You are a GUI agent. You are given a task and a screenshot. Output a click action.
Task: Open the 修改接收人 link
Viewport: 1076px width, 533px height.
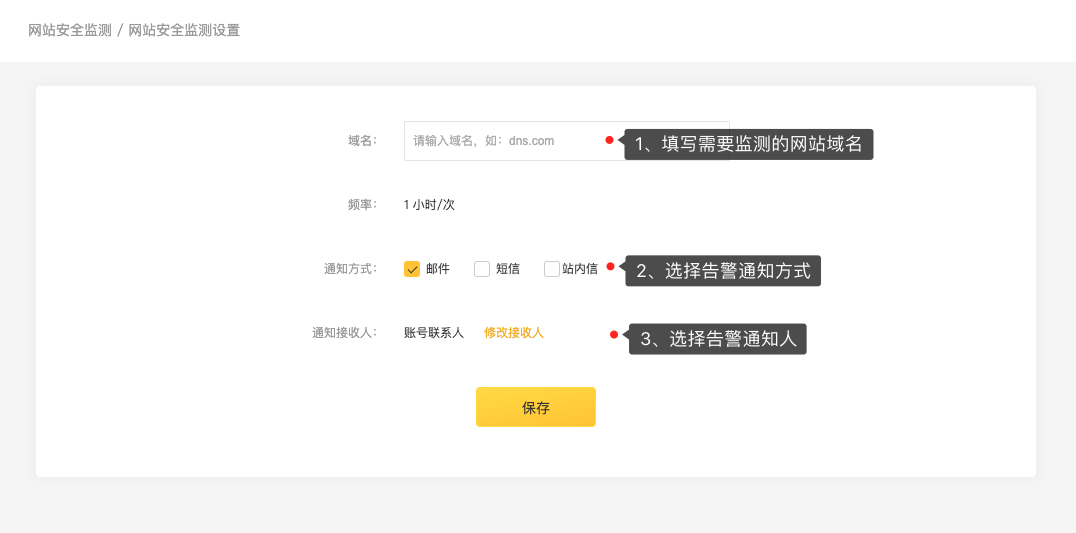click(x=514, y=333)
